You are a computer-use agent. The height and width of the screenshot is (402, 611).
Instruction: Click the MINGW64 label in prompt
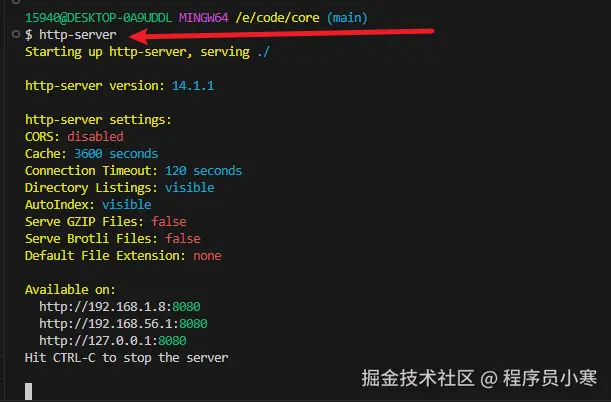tap(206, 17)
